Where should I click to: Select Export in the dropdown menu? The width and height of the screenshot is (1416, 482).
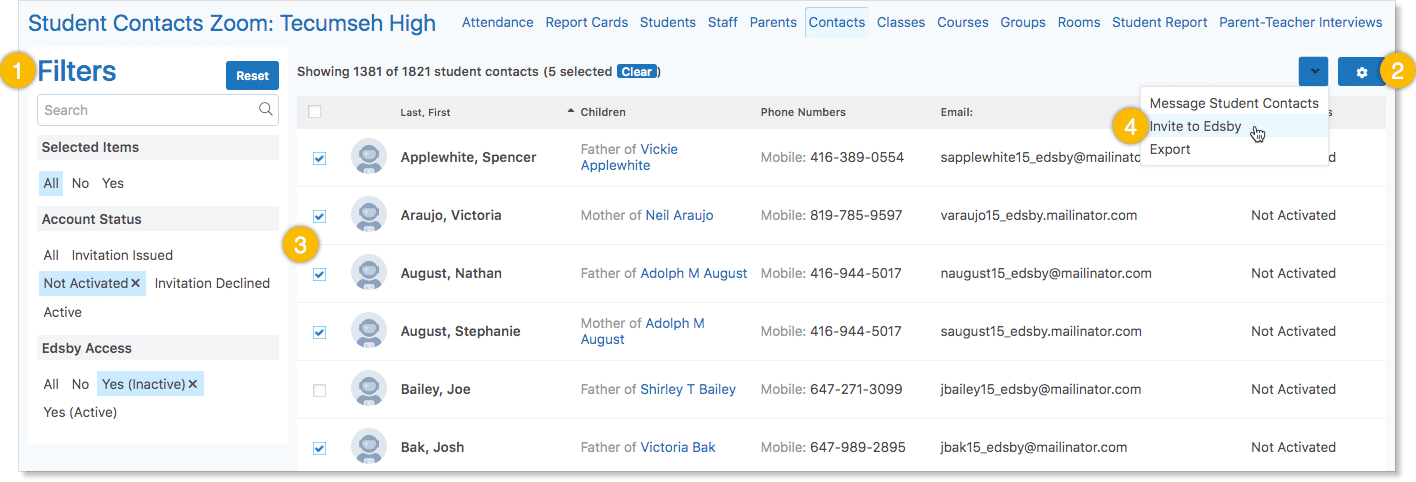coord(1170,149)
